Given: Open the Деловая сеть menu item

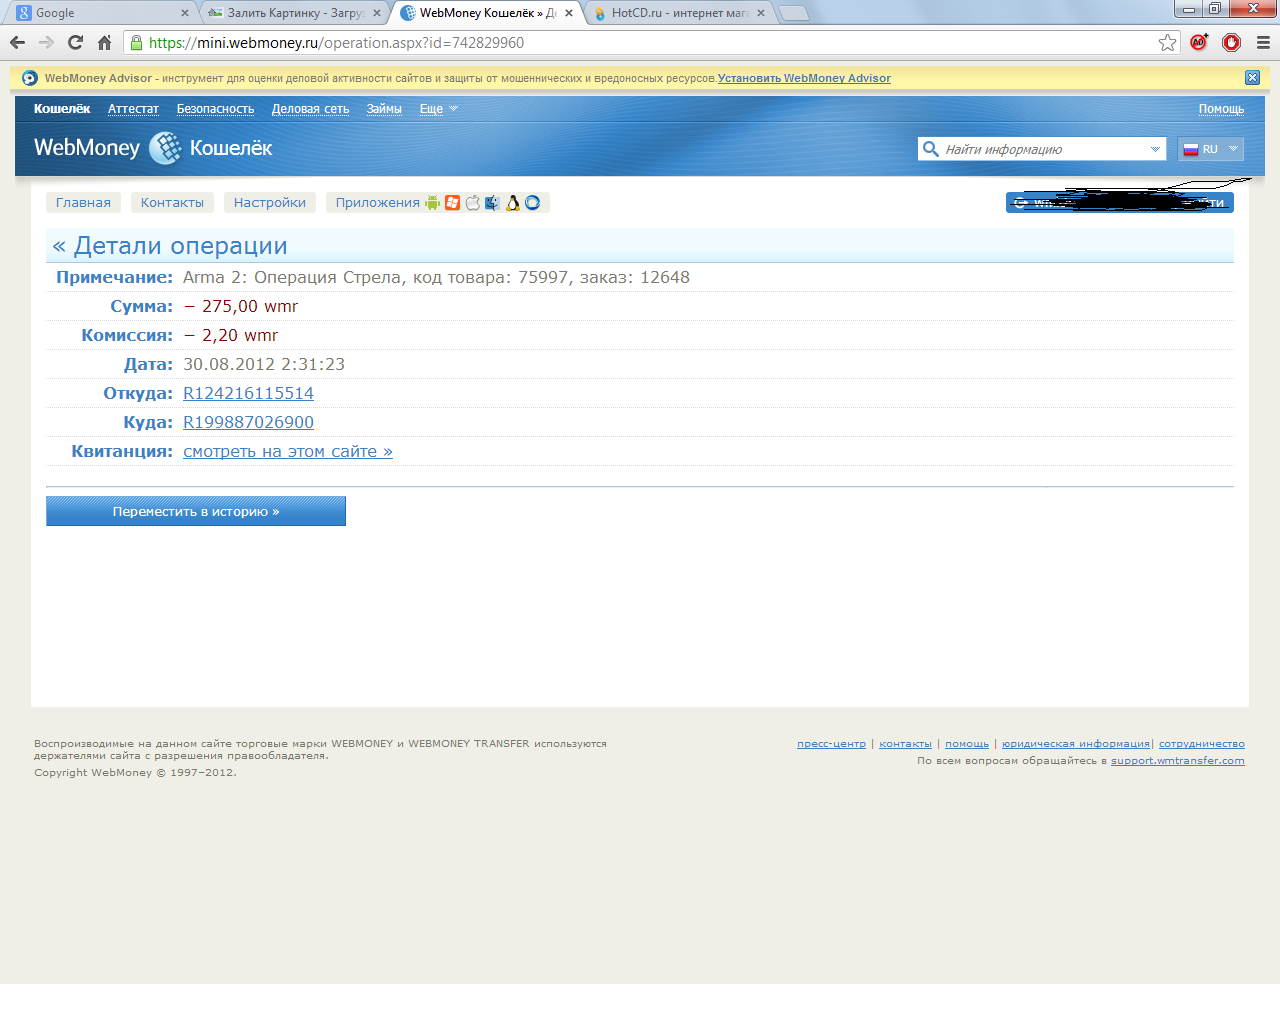Looking at the screenshot, I should click(x=310, y=109).
